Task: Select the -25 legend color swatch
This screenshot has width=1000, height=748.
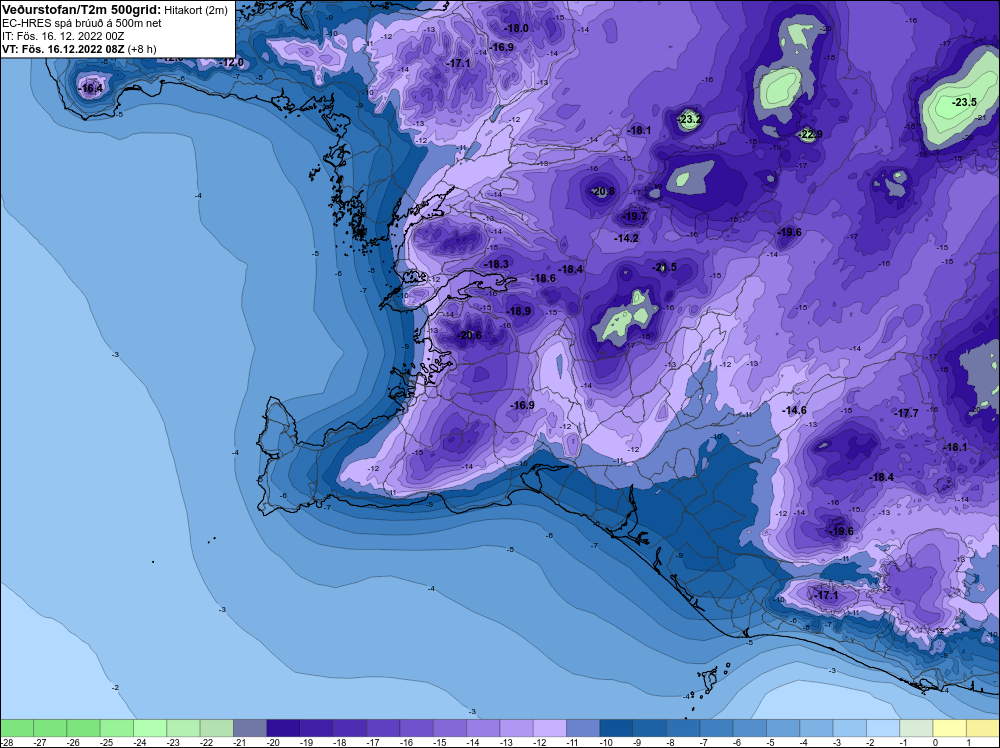Action: (x=117, y=728)
